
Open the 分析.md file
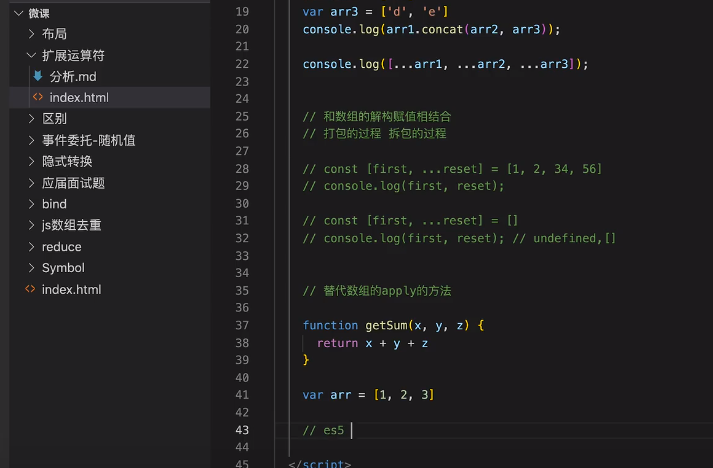point(73,76)
